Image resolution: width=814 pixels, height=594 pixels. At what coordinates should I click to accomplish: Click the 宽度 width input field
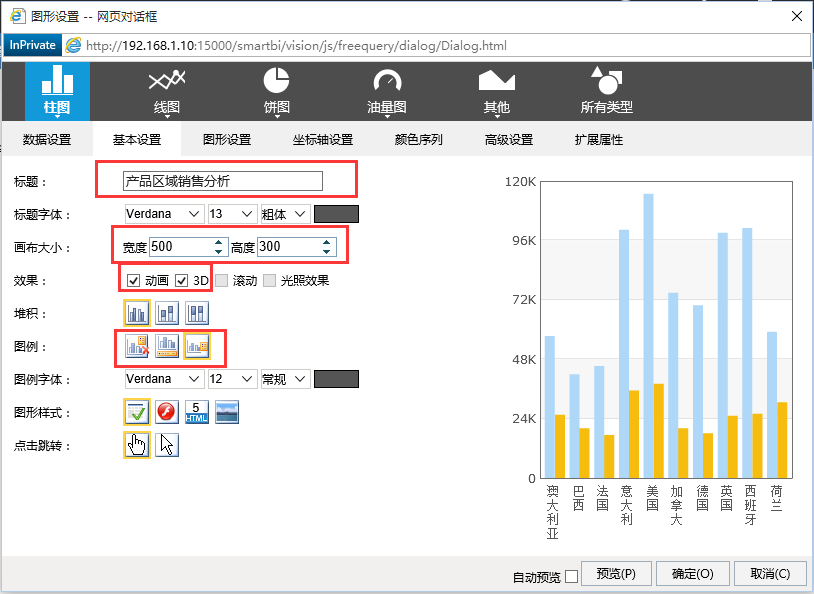[188, 247]
